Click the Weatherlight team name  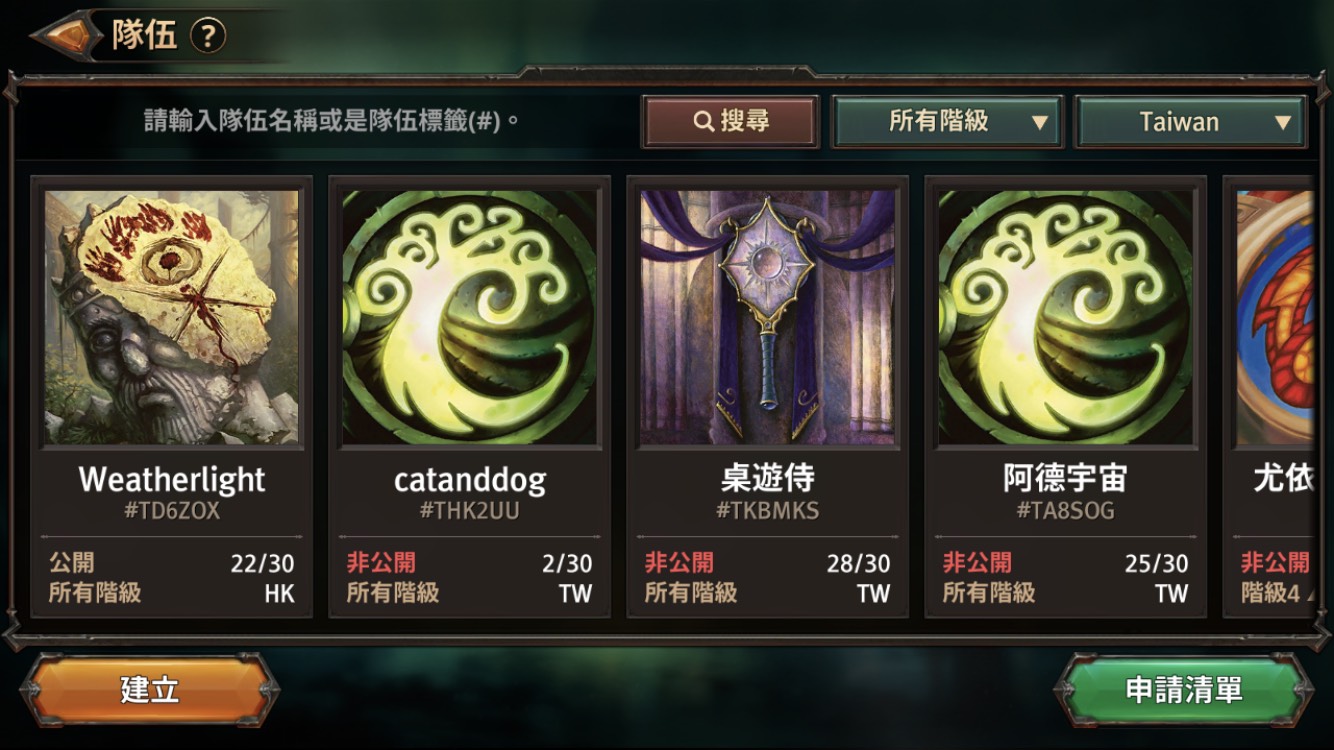[x=172, y=480]
